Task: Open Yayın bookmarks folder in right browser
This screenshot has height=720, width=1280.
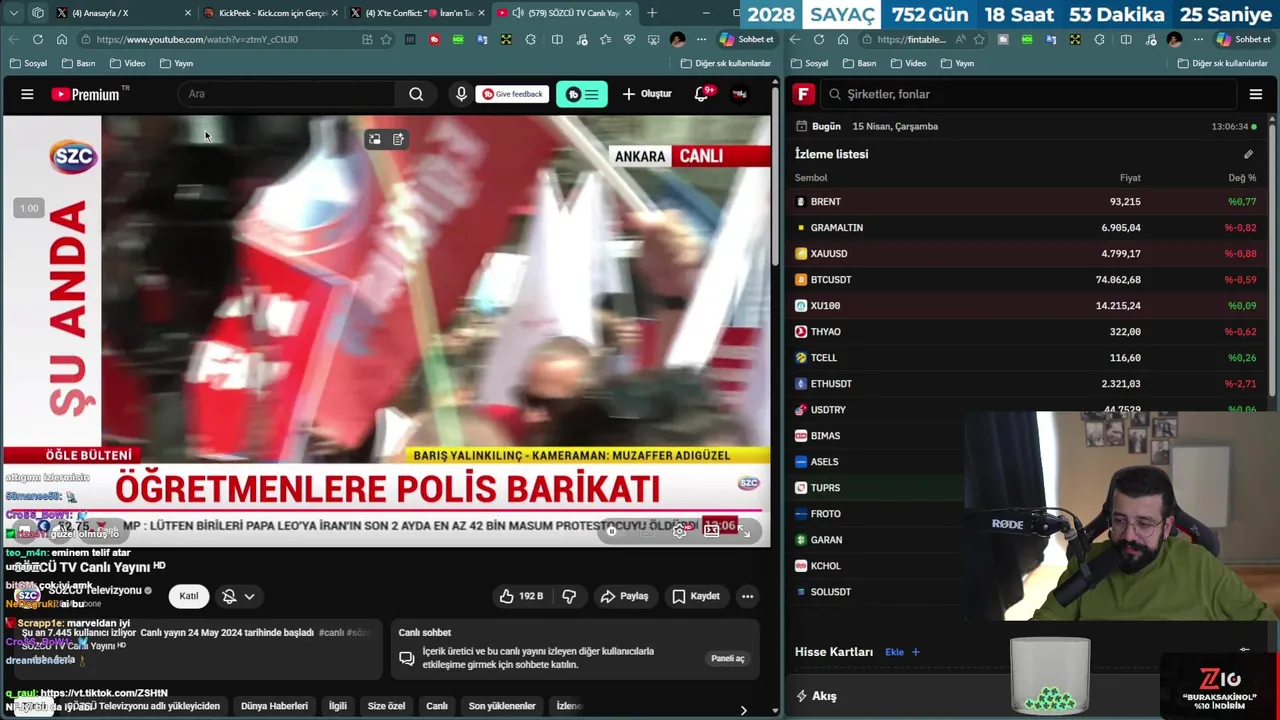Action: point(956,63)
